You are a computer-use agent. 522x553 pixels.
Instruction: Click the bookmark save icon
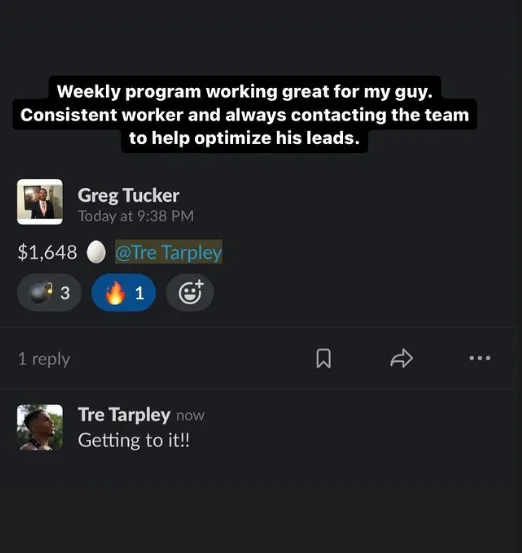pyautogui.click(x=323, y=358)
